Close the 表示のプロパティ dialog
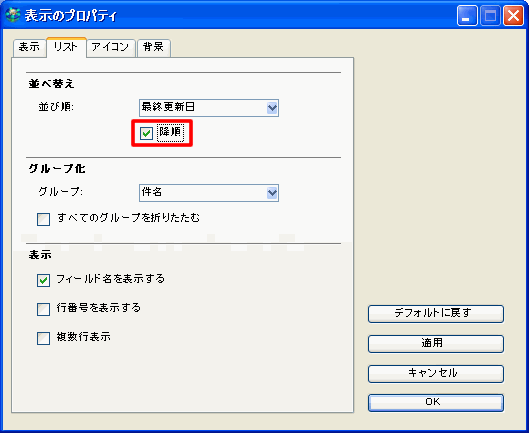This screenshot has width=529, height=433. 513,16
